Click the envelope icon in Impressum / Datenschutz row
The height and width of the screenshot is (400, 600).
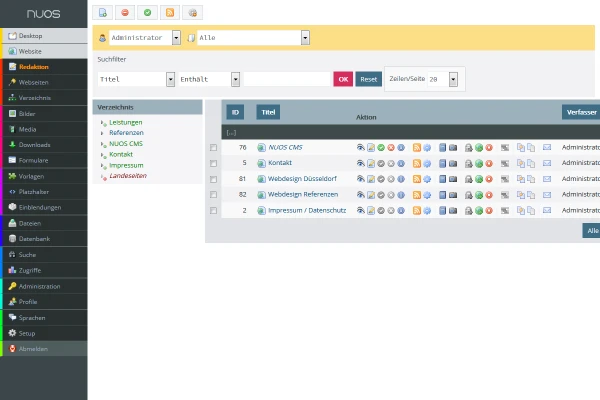pyautogui.click(x=547, y=211)
